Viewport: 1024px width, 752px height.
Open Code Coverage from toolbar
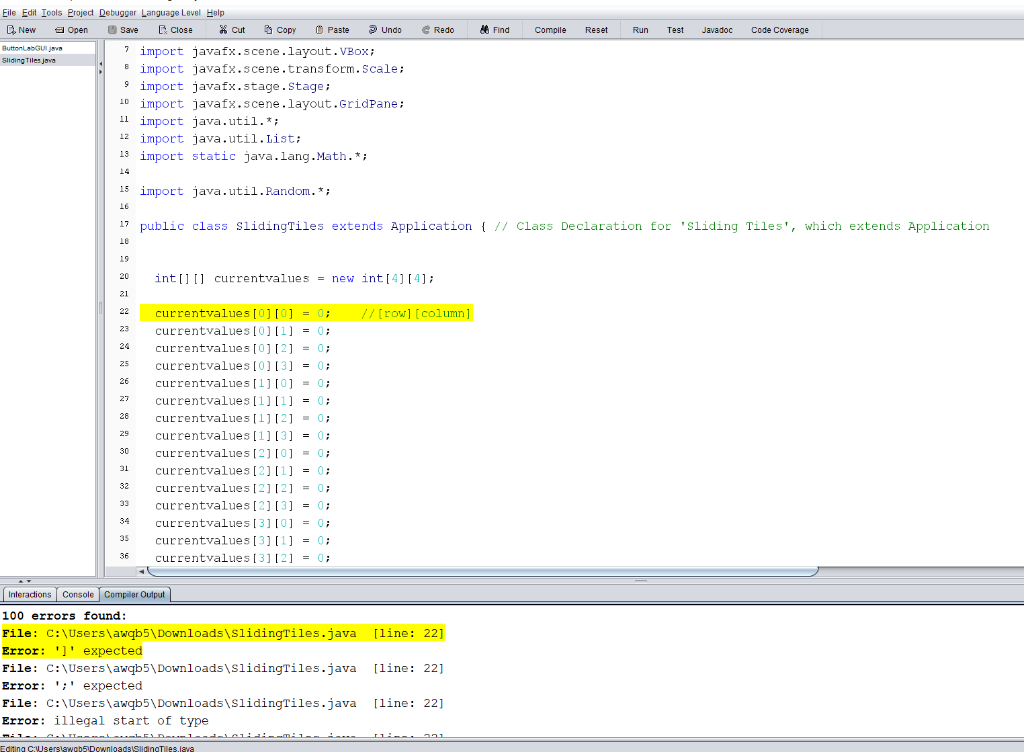pyautogui.click(x=780, y=30)
